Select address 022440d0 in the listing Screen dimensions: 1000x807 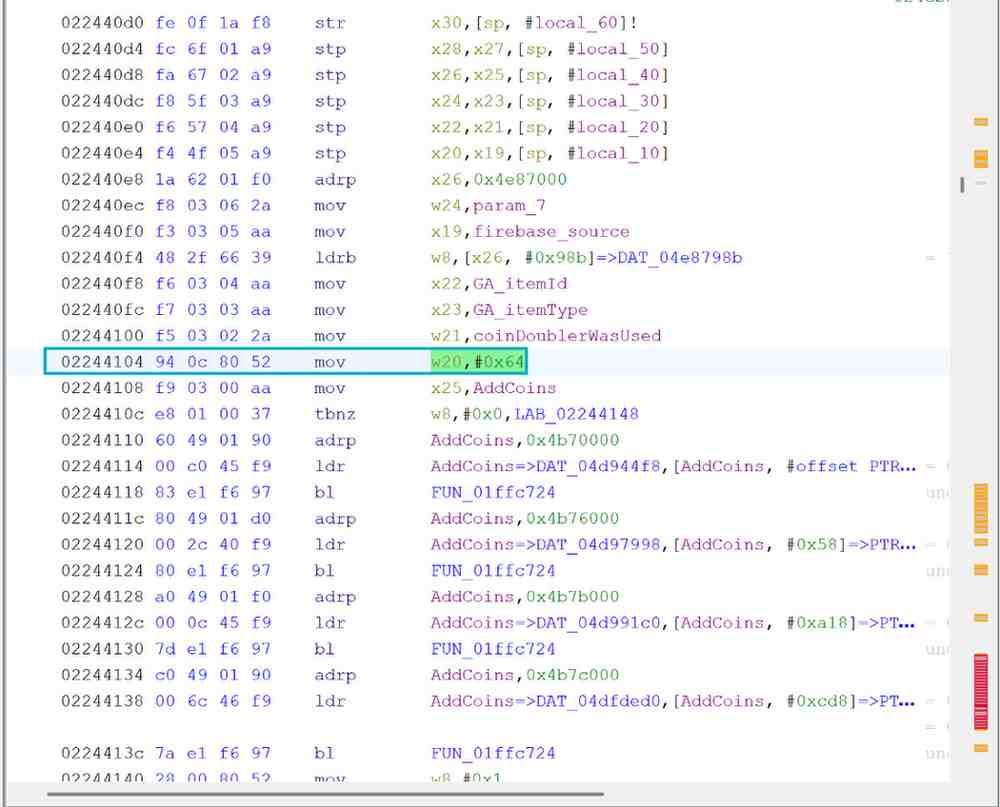click(x=99, y=22)
